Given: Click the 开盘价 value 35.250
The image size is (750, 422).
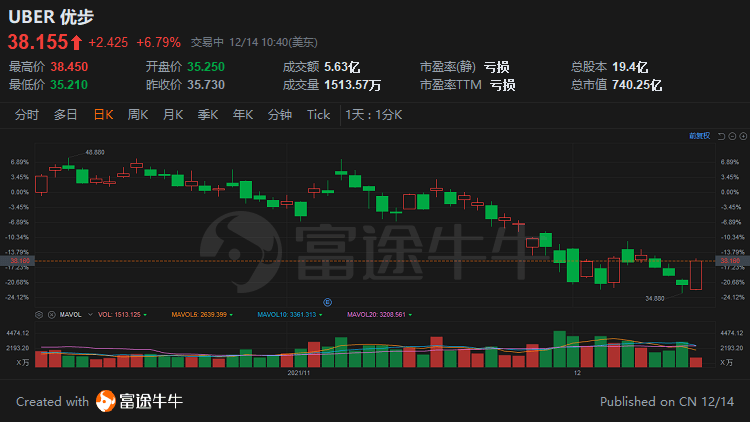Looking at the screenshot, I should point(206,67).
